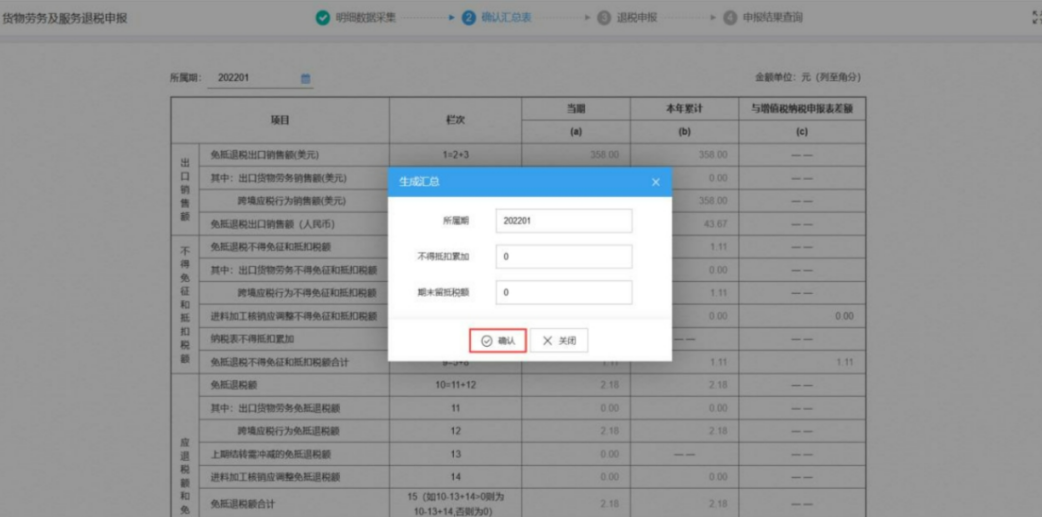Click the step 4 circle icon for 申报结果查询
The width and height of the screenshot is (1042, 517).
730,18
